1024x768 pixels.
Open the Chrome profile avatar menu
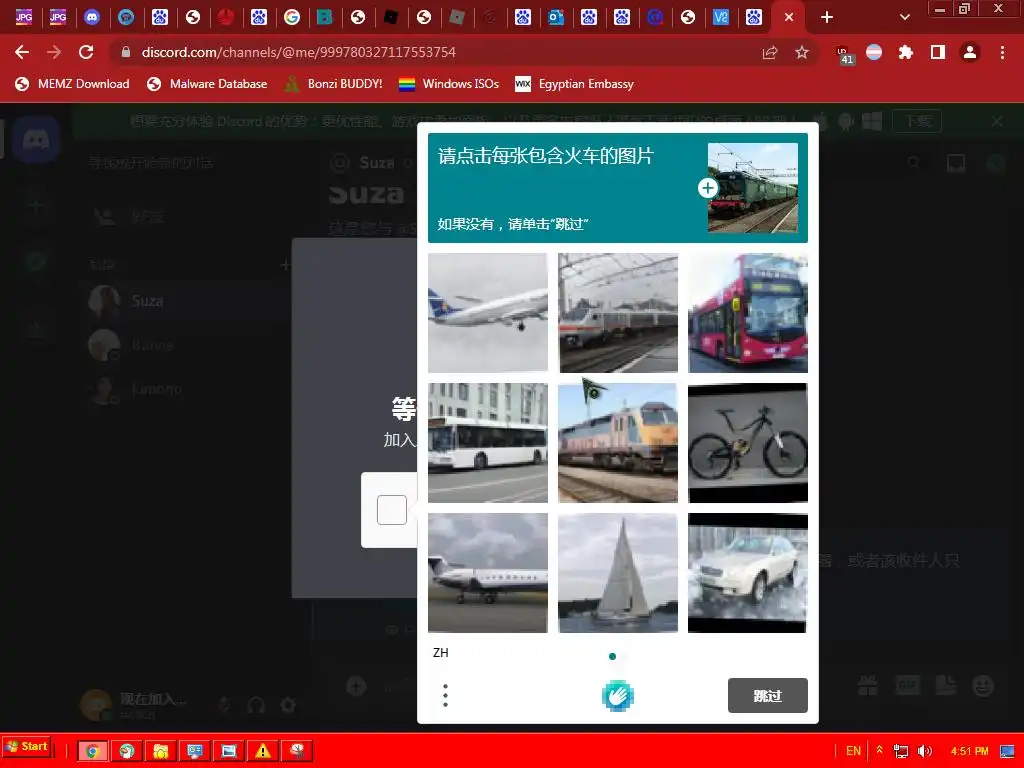pyautogui.click(x=970, y=52)
